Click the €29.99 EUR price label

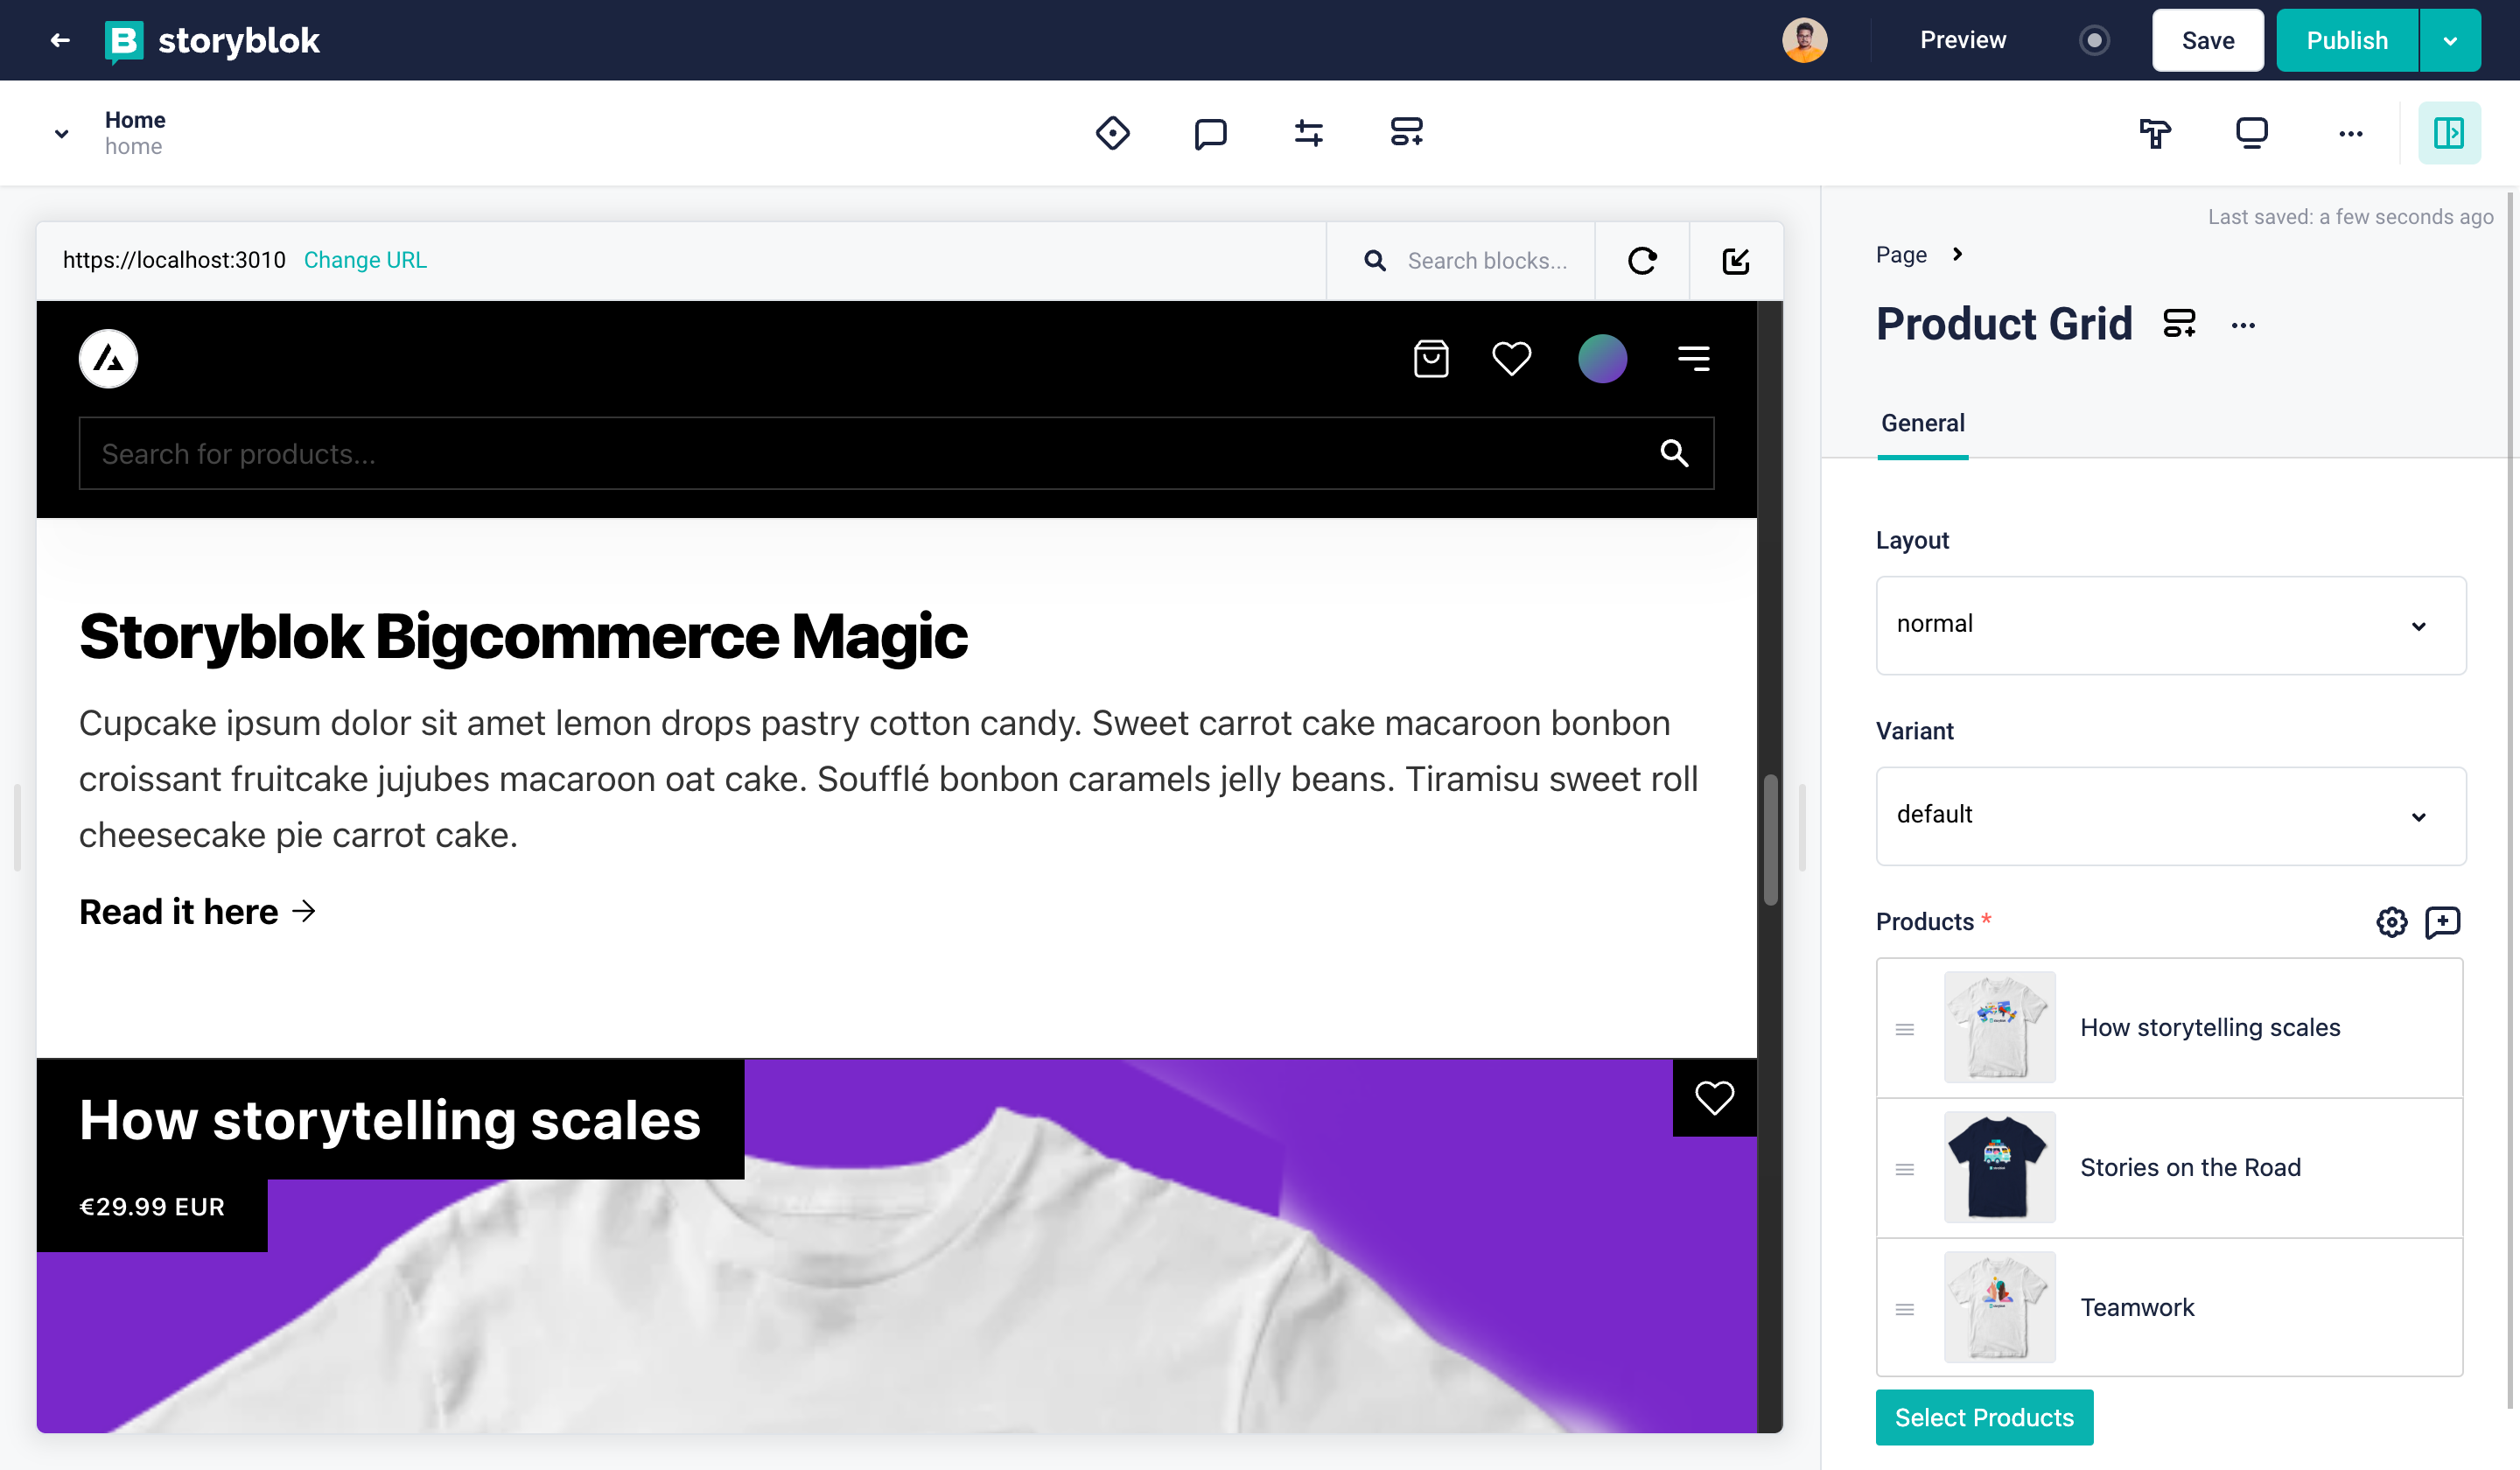click(x=152, y=1206)
